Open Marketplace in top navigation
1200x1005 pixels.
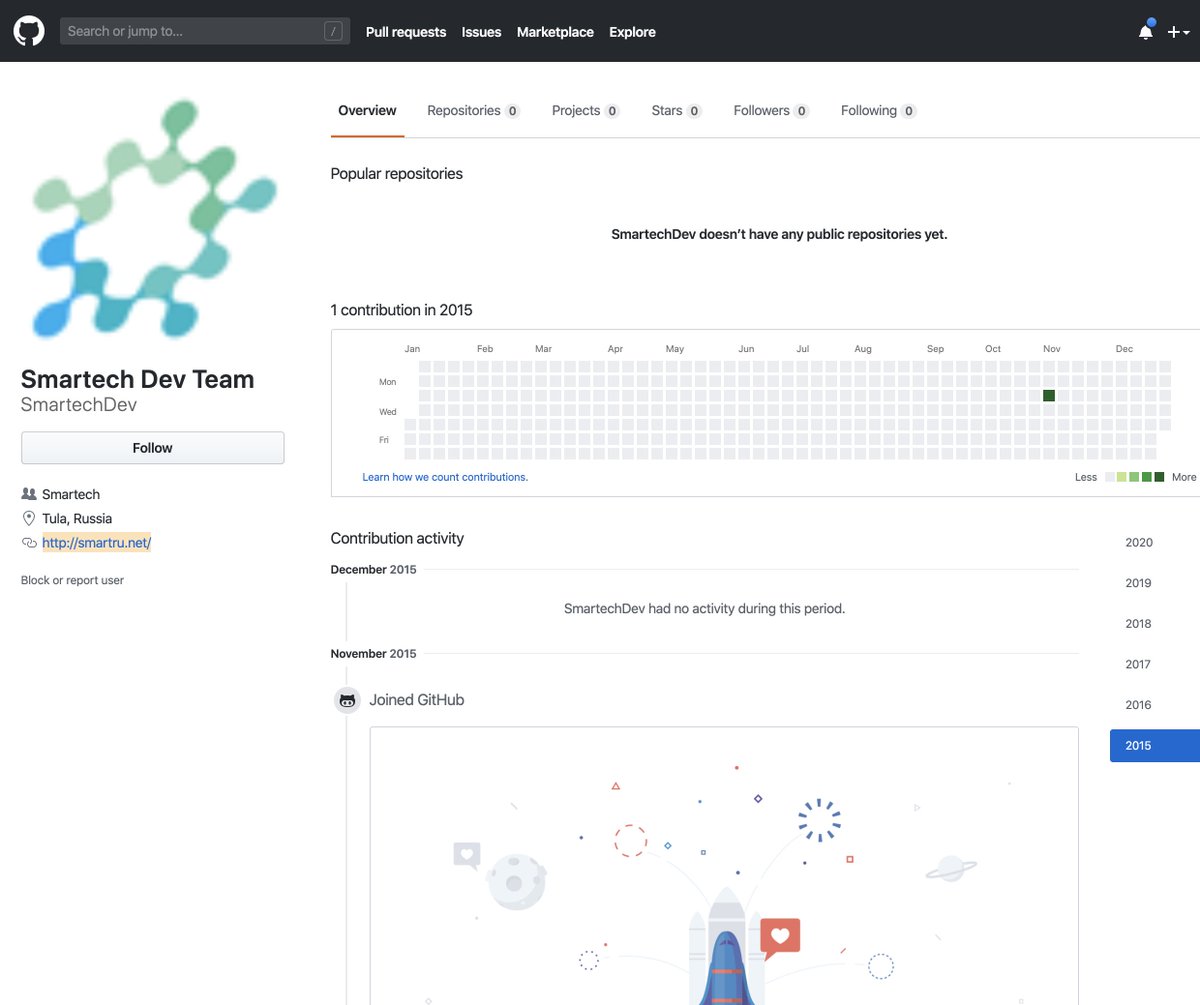point(555,32)
